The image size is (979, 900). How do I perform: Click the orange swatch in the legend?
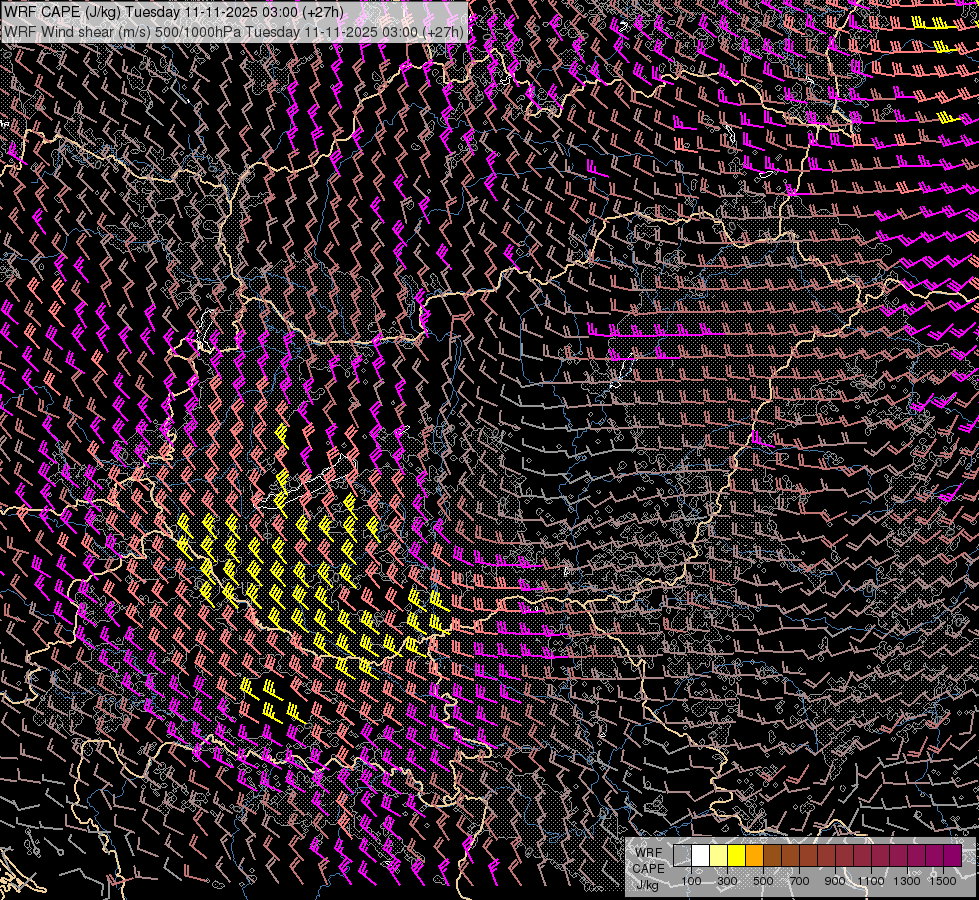click(x=755, y=856)
